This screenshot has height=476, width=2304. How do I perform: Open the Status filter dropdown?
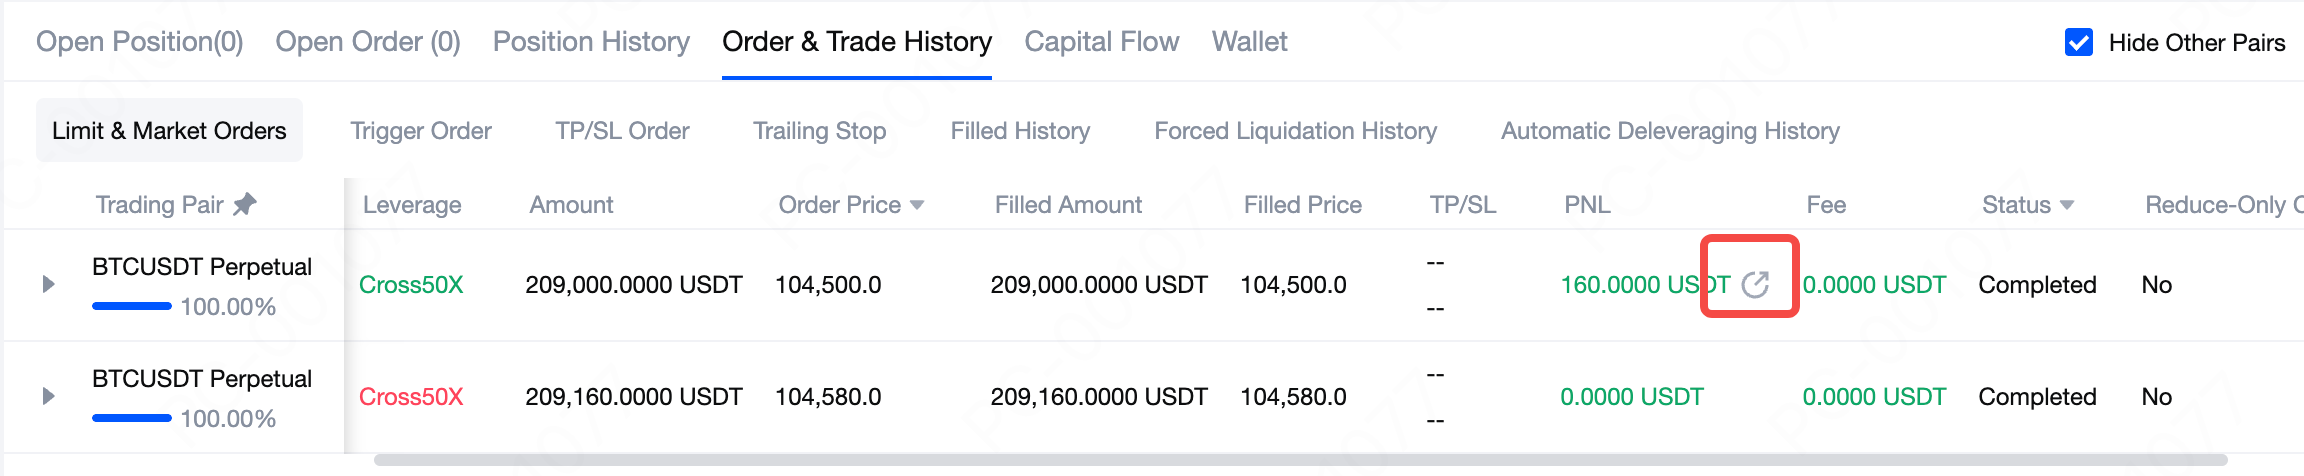tap(2067, 205)
